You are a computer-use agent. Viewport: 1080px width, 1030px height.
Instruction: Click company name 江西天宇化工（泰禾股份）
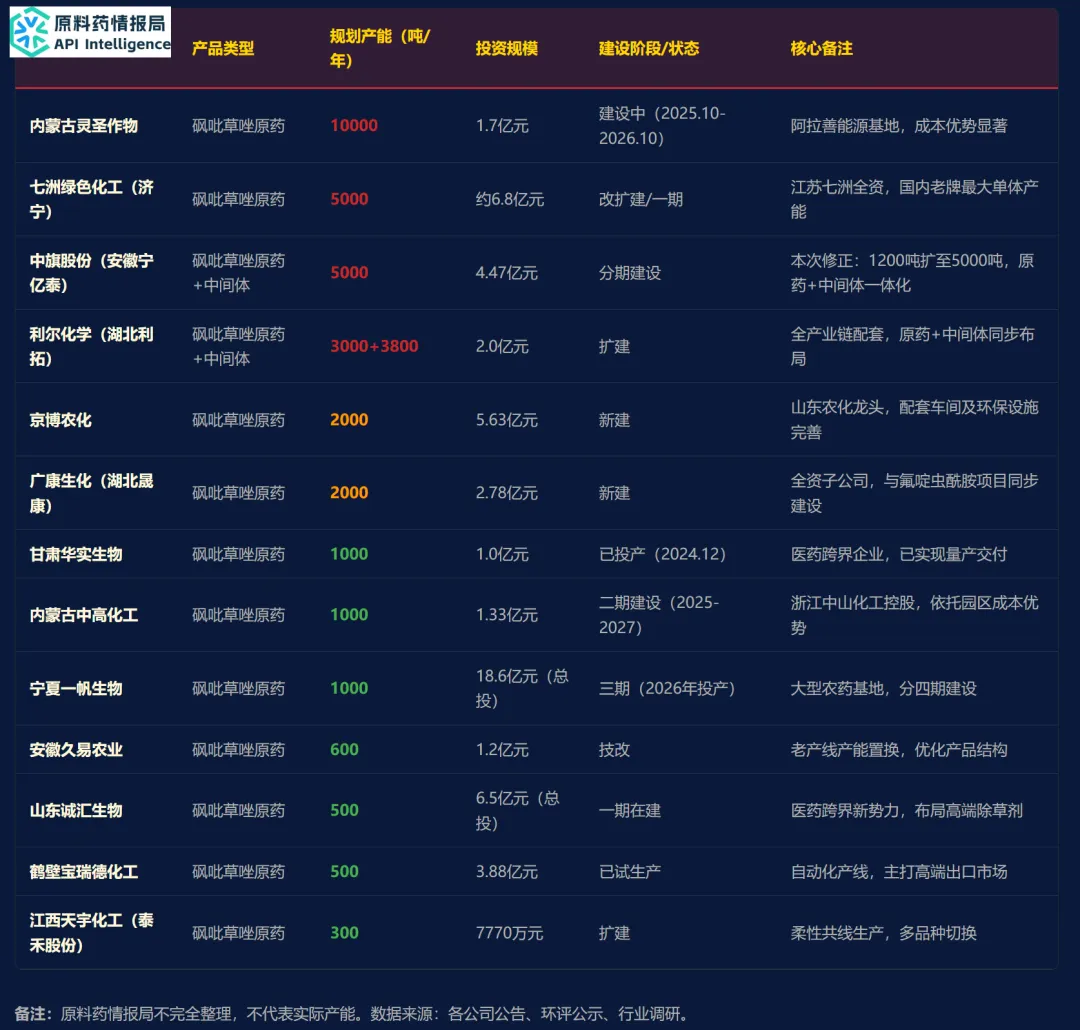point(92,933)
